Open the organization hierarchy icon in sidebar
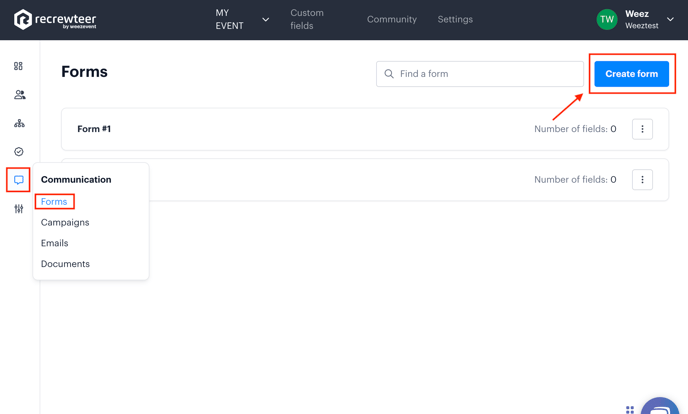The image size is (688, 414). click(x=19, y=123)
